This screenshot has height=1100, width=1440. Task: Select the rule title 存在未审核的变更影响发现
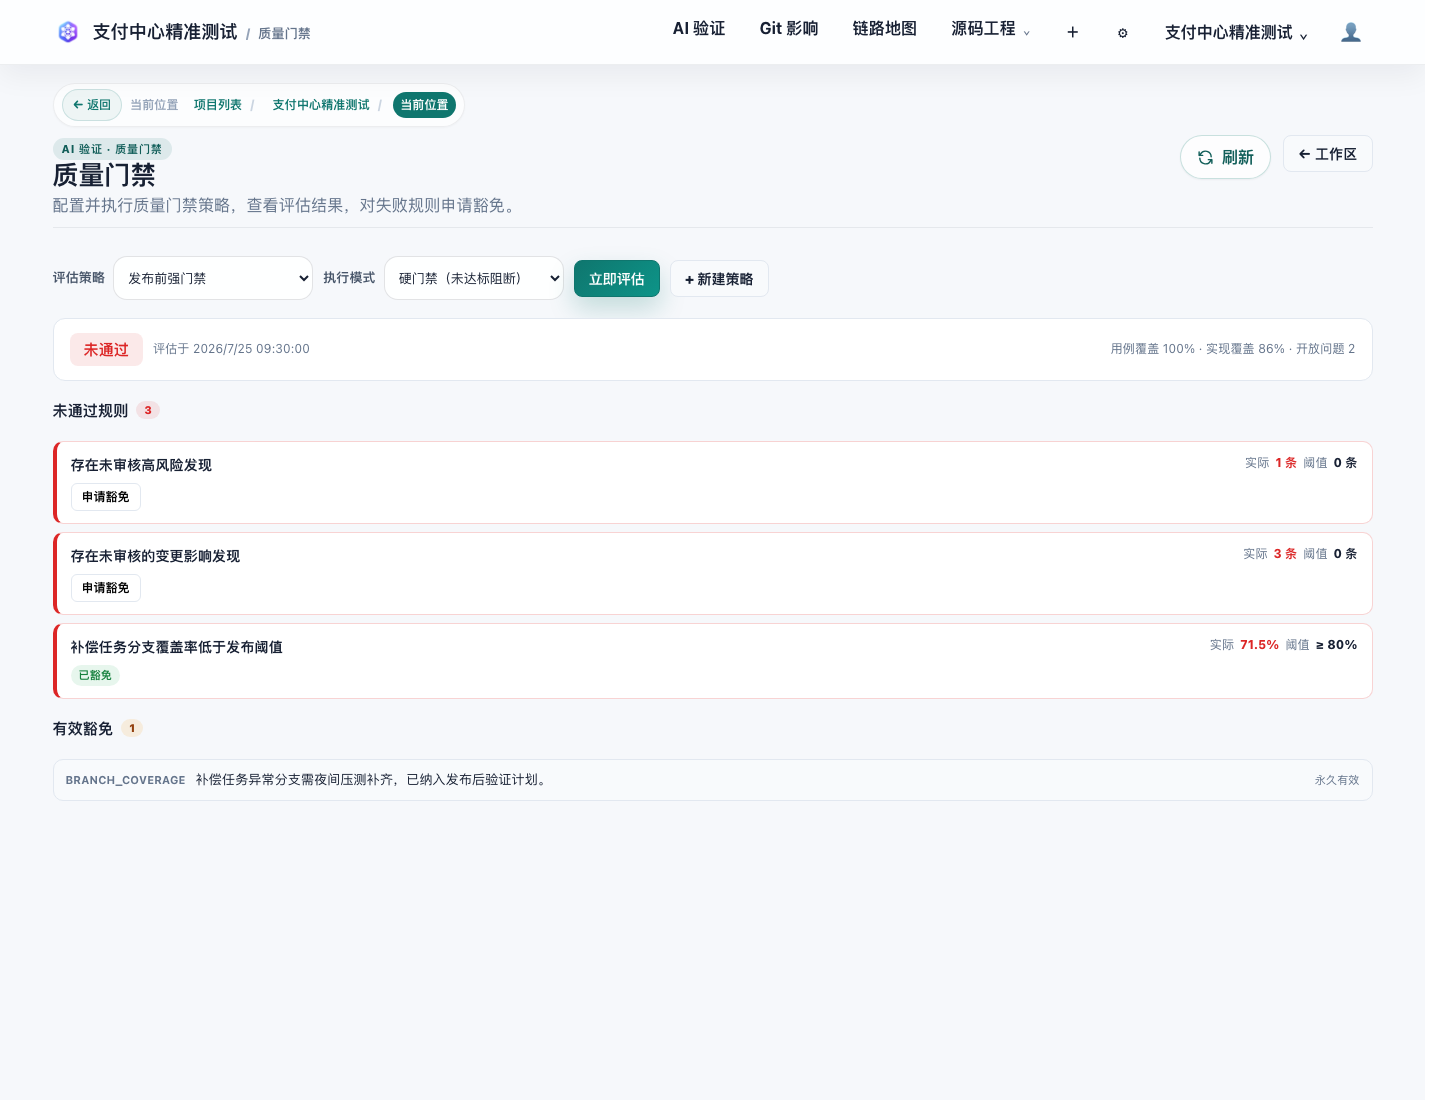pyautogui.click(x=155, y=556)
